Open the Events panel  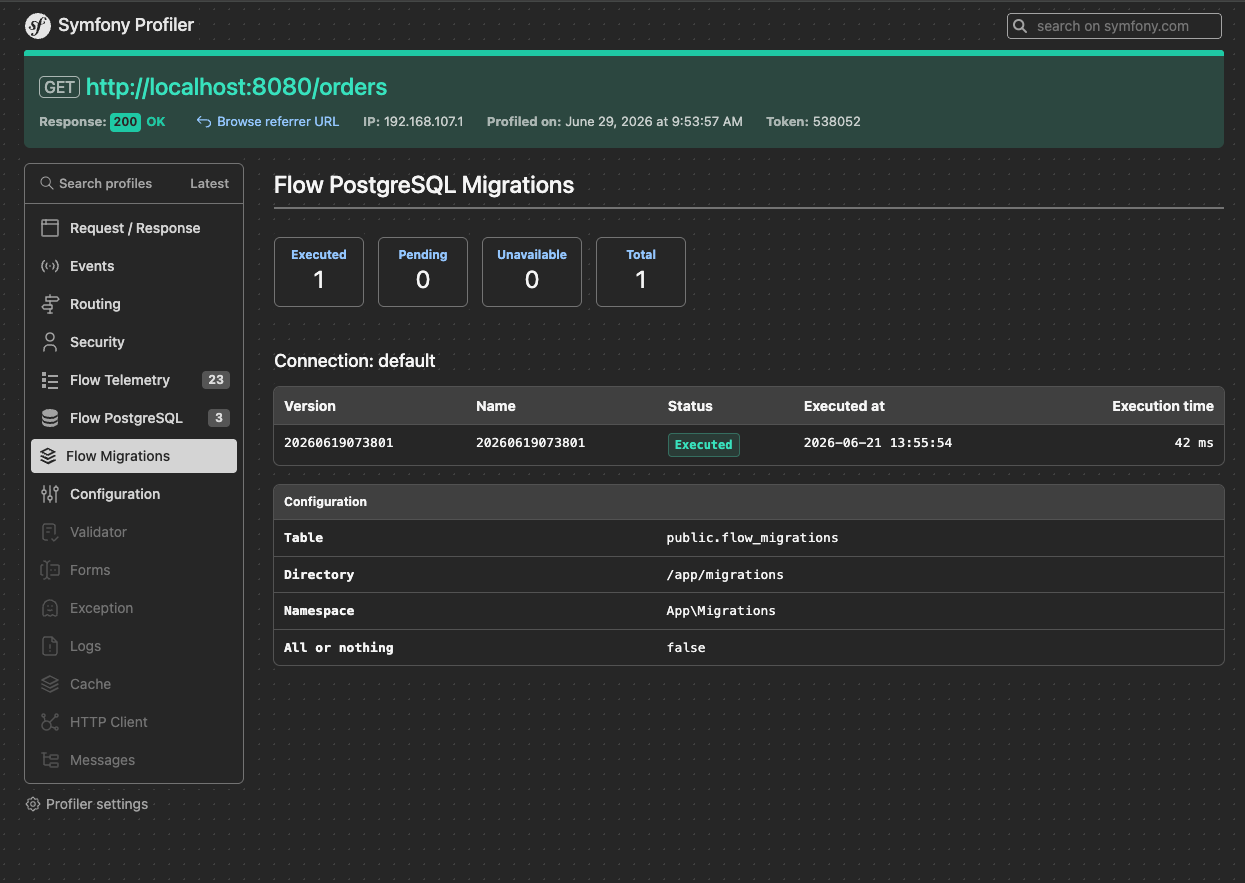coord(134,266)
